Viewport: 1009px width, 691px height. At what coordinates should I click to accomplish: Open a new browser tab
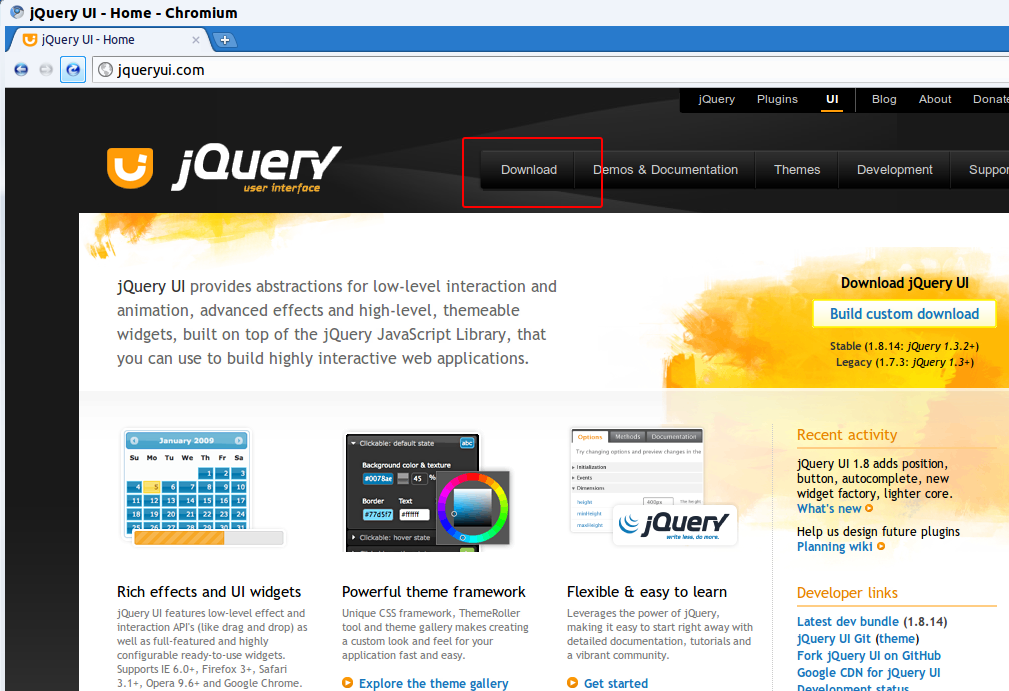click(225, 40)
